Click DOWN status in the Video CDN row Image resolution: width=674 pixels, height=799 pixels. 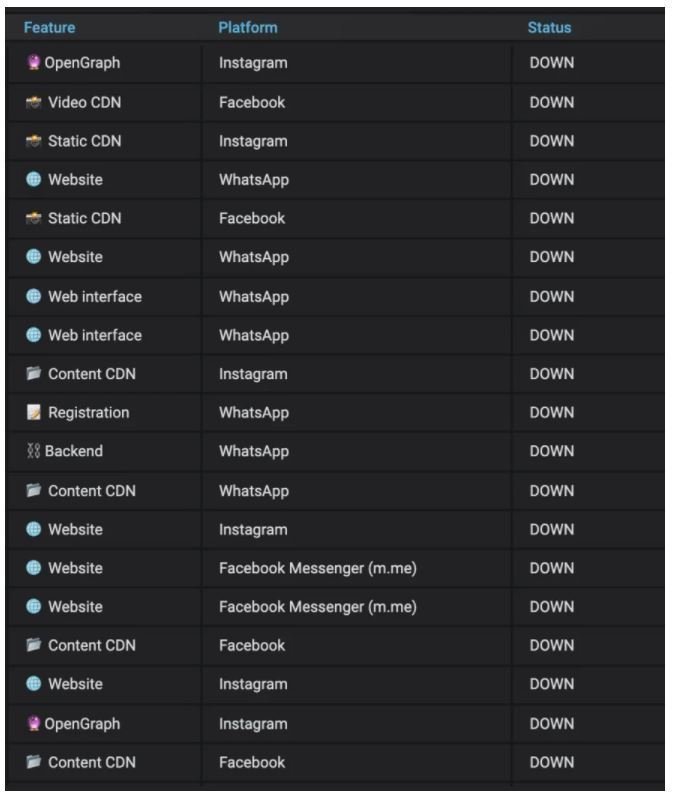click(x=552, y=102)
